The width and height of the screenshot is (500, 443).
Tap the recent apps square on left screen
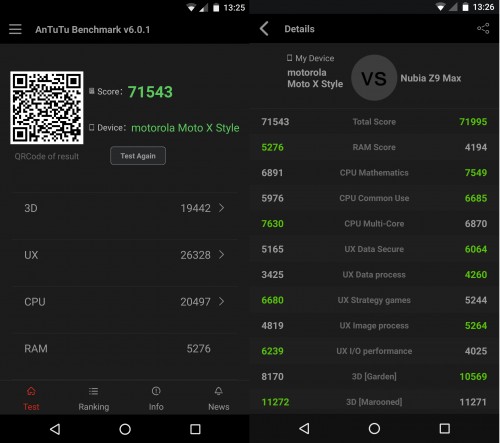tap(195, 429)
